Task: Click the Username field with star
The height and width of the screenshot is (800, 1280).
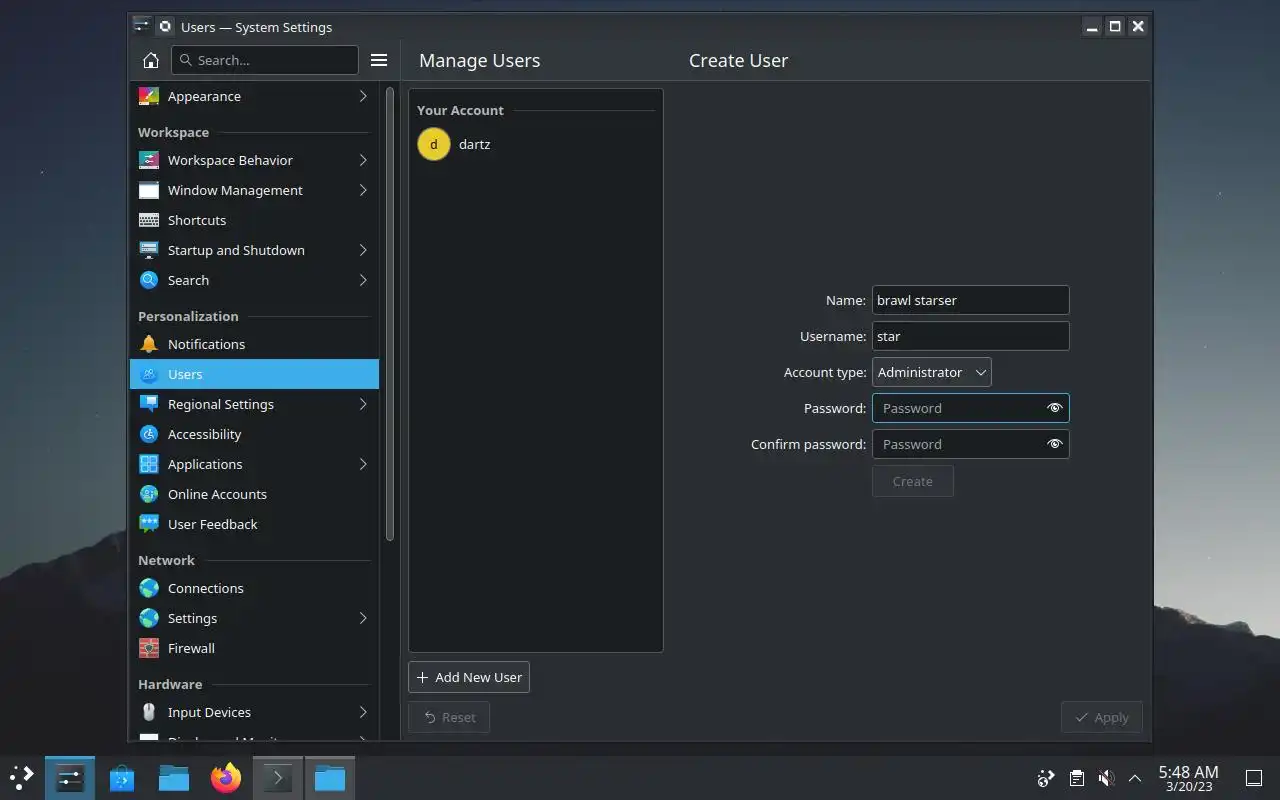Action: click(x=971, y=336)
